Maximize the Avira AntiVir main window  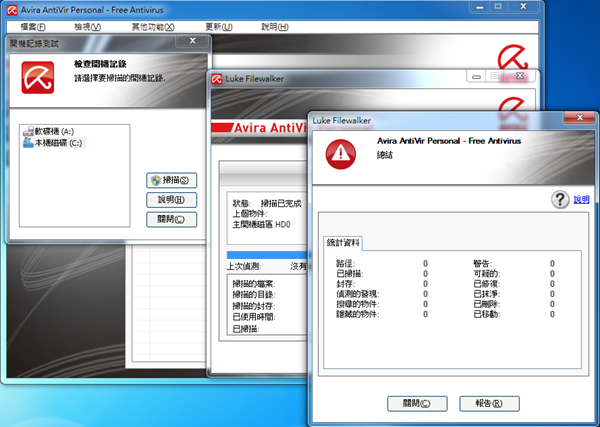[498, 7]
